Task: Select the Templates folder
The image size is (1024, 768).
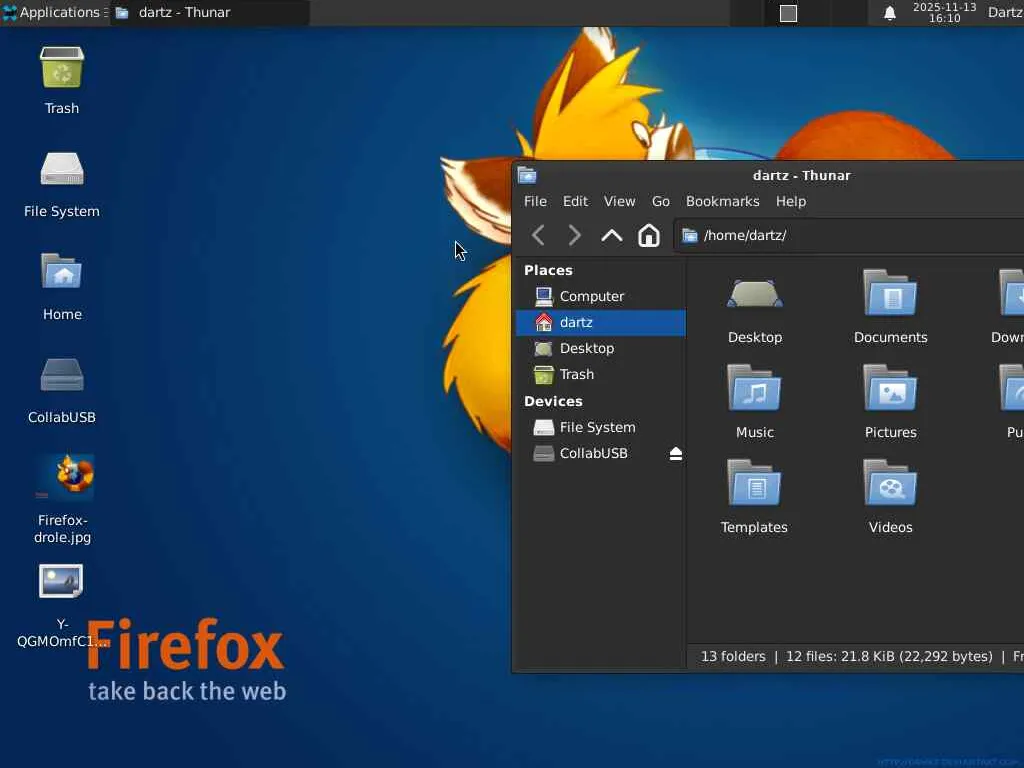Action: click(x=754, y=496)
